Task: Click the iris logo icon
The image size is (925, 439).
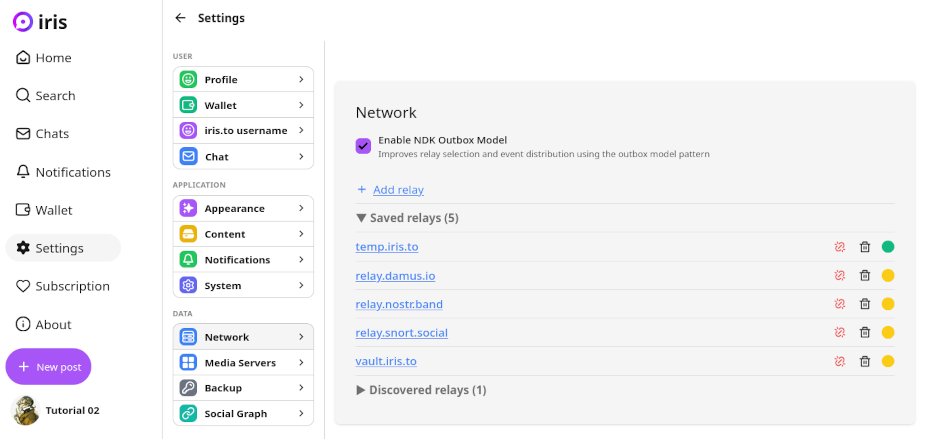Action: pos(23,21)
